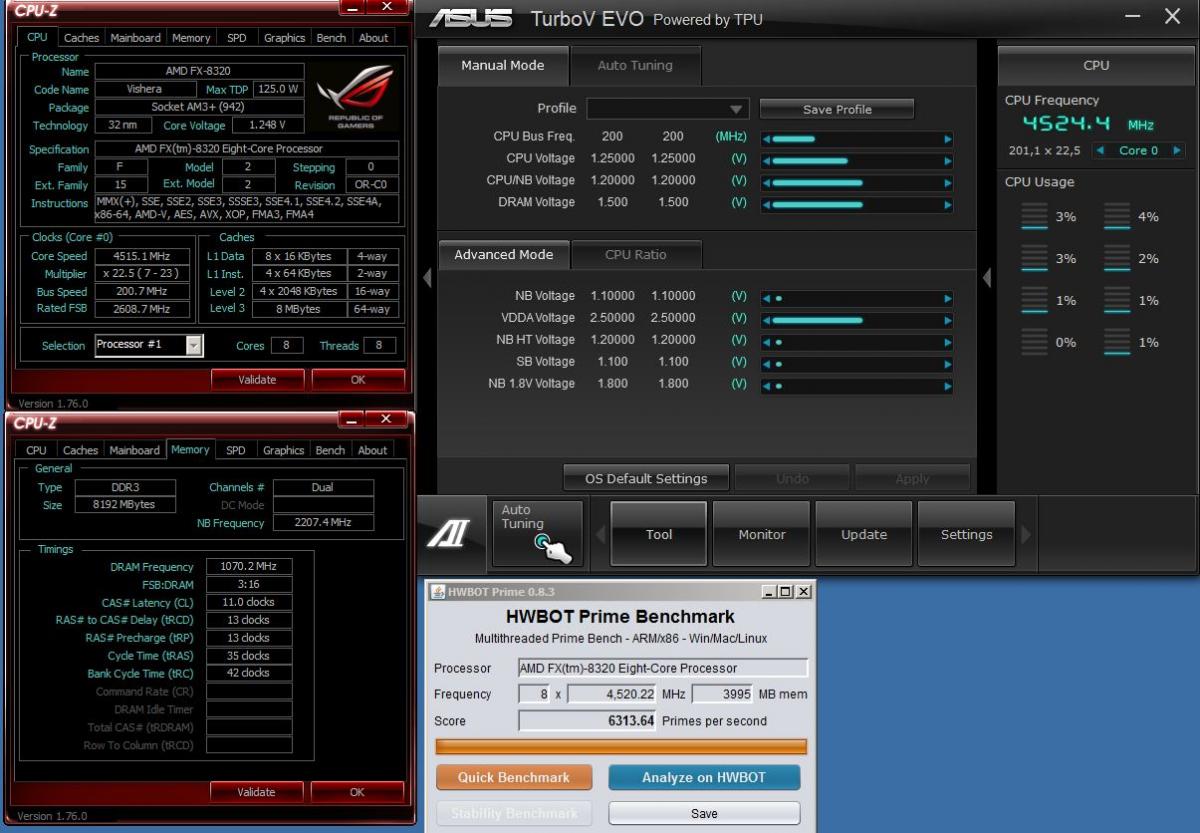Click the ASUS AI Suite logo icon
This screenshot has width=1200, height=833.
click(x=449, y=535)
